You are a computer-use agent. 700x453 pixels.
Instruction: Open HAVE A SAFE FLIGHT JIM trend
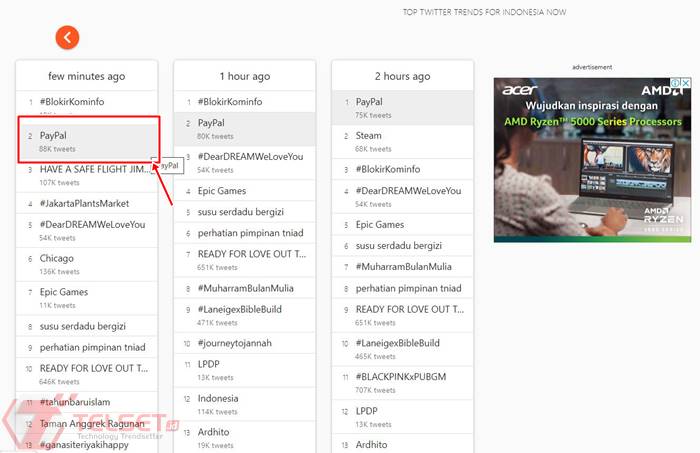click(x=87, y=175)
